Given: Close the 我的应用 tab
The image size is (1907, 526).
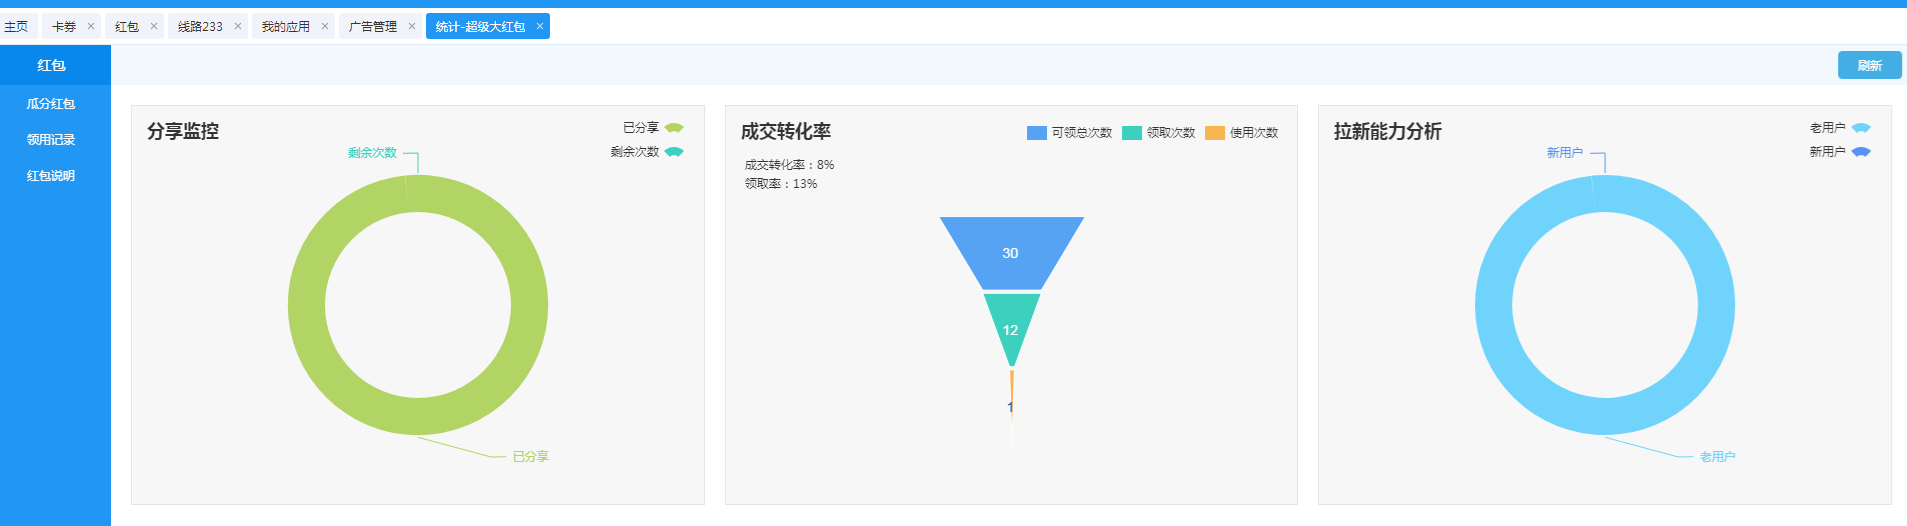Looking at the screenshot, I should click(325, 26).
